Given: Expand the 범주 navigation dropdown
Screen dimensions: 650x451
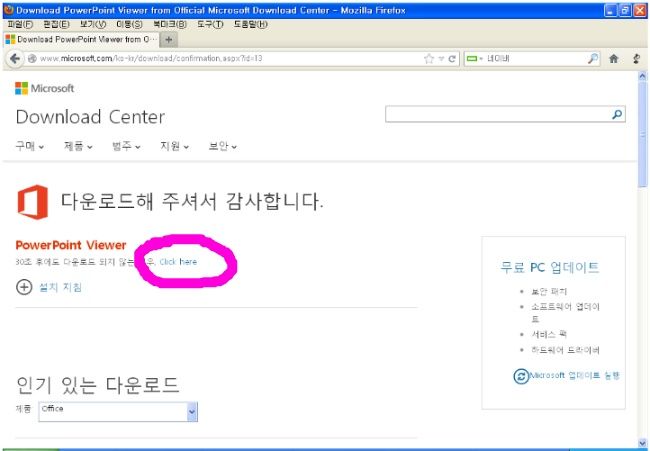Looking at the screenshot, I should pyautogui.click(x=126, y=146).
